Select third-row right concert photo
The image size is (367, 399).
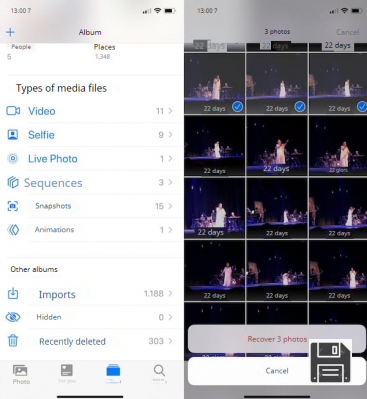pos(338,208)
